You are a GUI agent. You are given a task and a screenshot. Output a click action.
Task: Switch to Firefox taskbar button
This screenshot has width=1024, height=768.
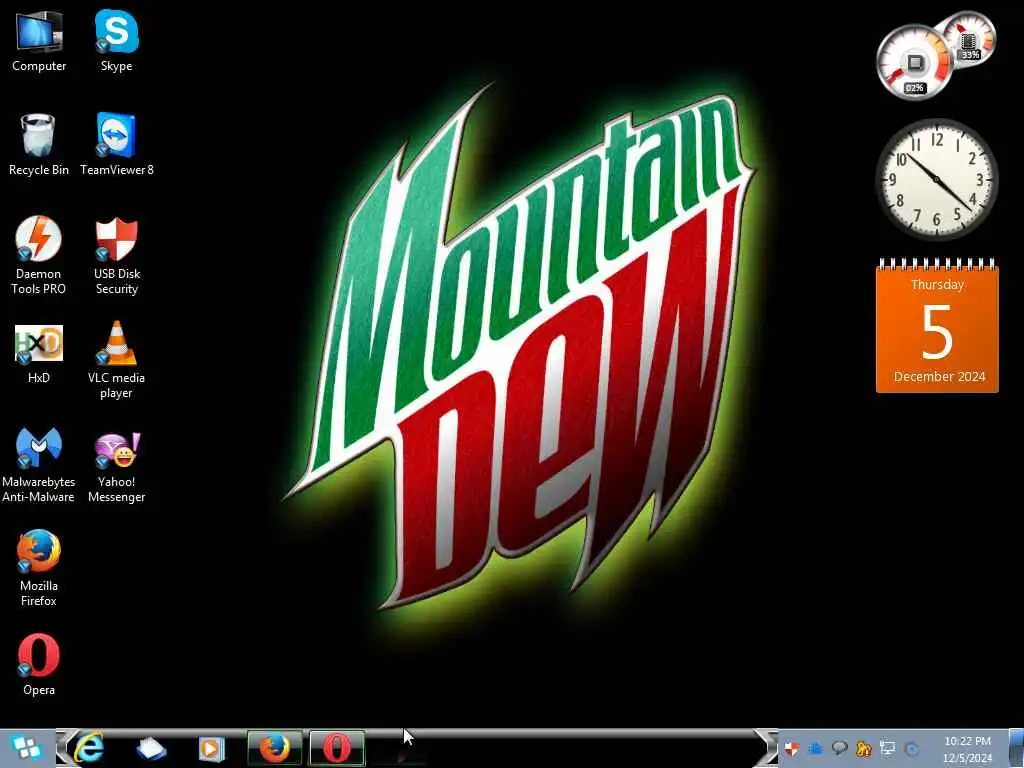275,748
